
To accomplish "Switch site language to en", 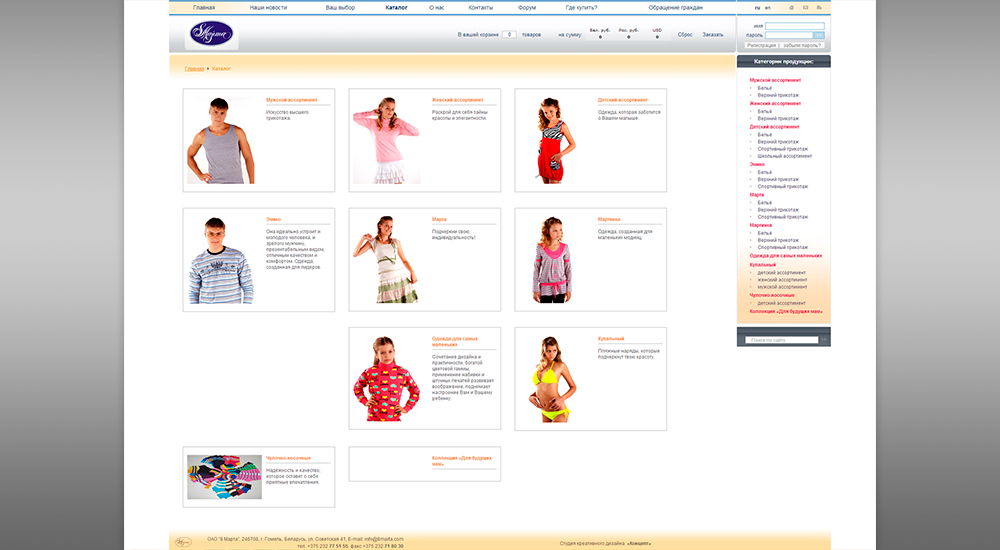I will click(x=768, y=7).
